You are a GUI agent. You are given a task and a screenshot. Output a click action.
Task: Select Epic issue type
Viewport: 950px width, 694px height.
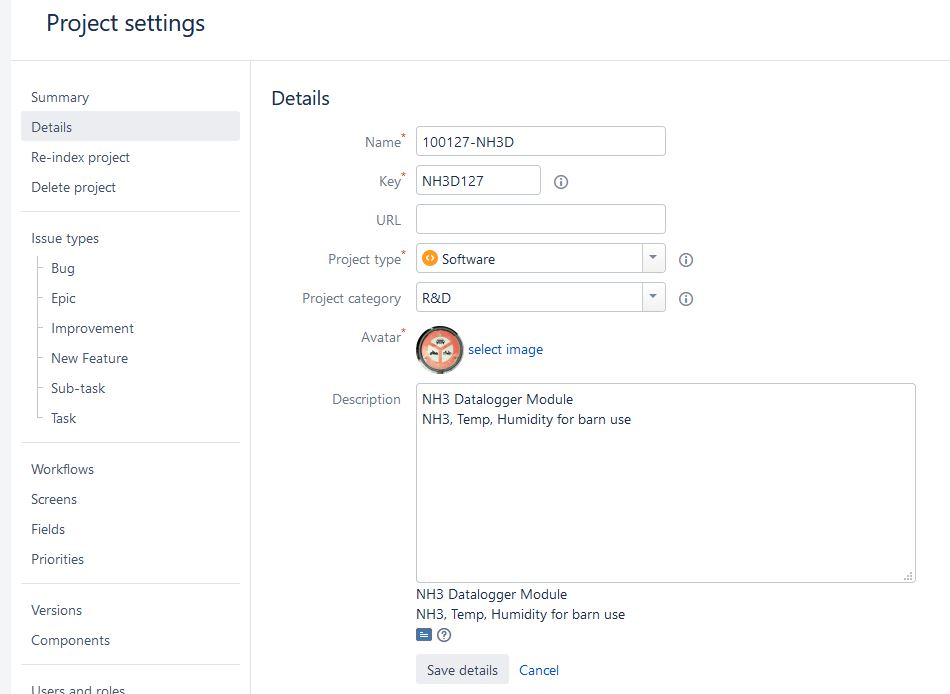coord(63,298)
